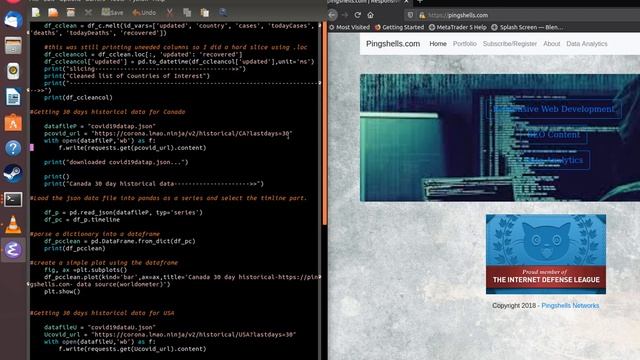
Task: Open the Splash Screen — Blen... bookmark
Action: click(527, 27)
